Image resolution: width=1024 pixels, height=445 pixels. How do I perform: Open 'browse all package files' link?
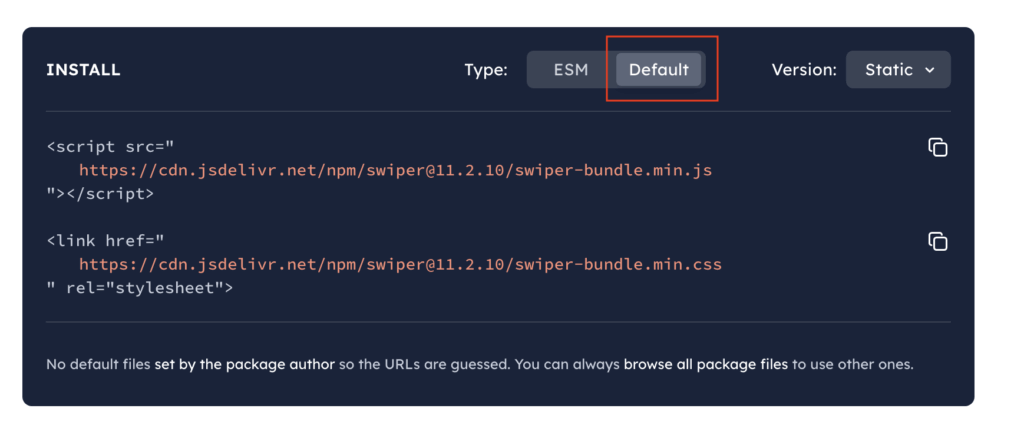[706, 365]
